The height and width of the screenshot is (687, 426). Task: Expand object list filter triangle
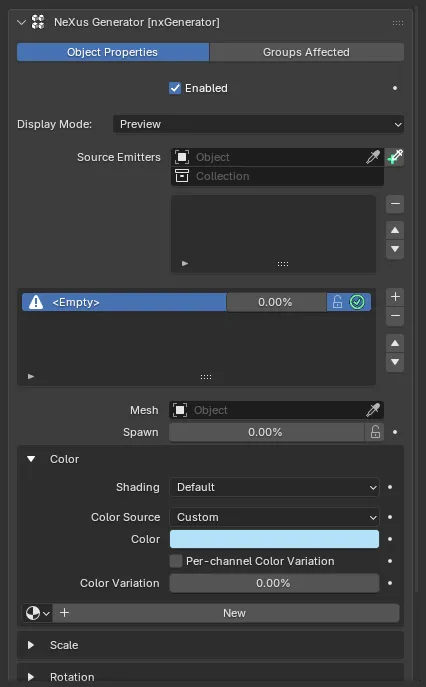click(31, 376)
